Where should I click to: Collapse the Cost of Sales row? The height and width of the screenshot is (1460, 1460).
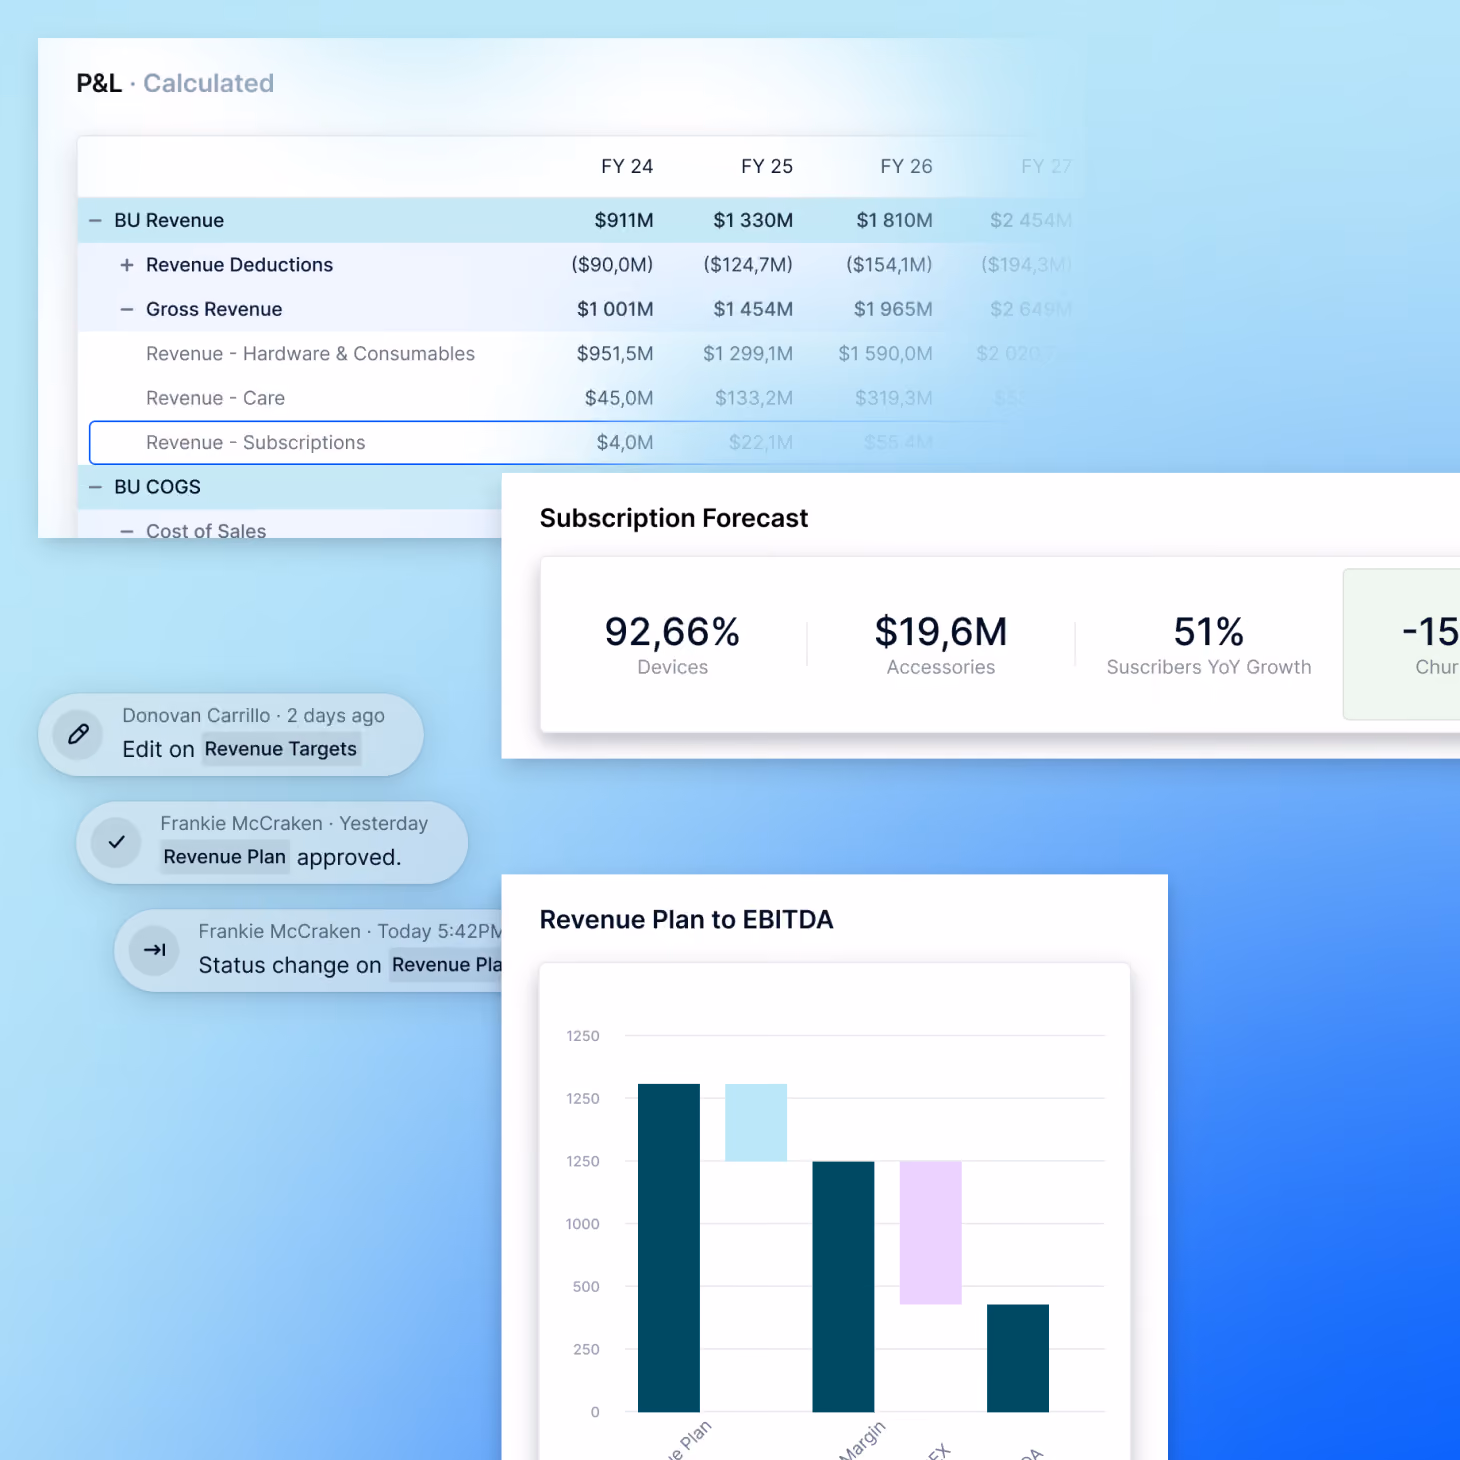[127, 531]
